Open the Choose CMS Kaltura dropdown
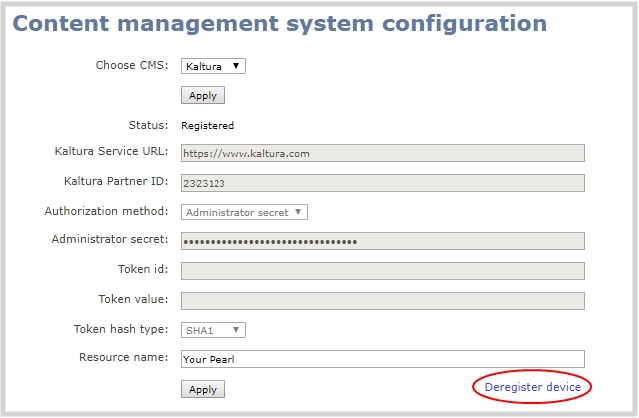The width and height of the screenshot is (639, 418). point(213,66)
